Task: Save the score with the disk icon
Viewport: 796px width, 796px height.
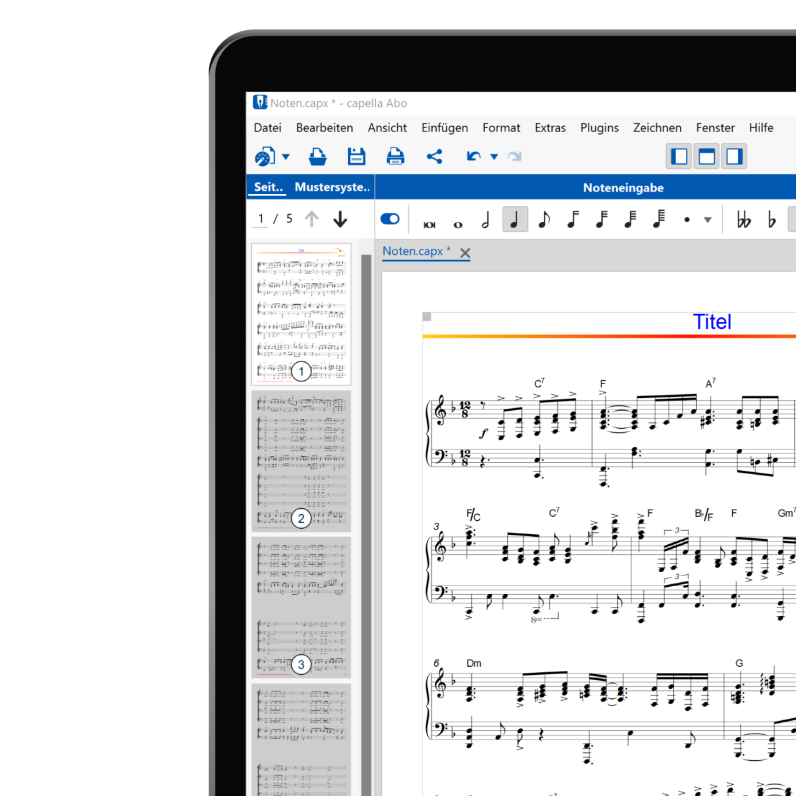Action: click(356, 156)
